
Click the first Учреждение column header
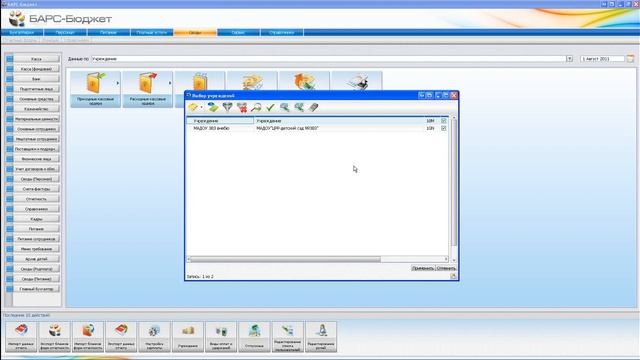click(220, 121)
